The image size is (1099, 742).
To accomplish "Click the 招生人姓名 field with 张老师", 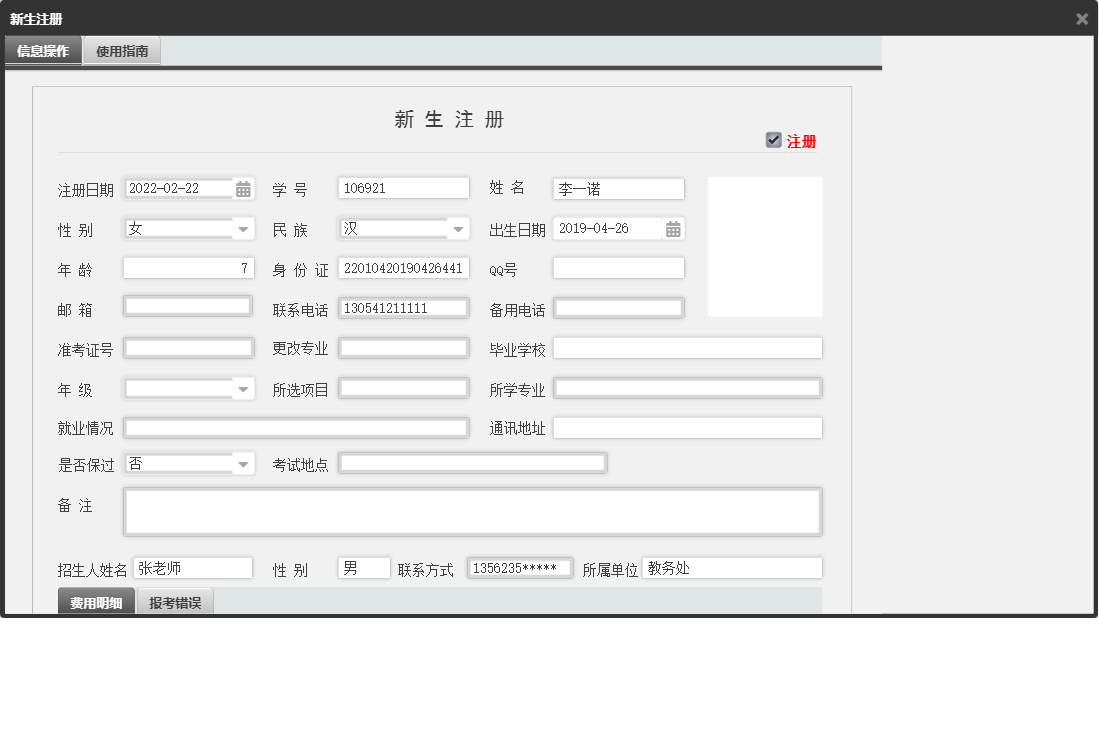I will (x=192, y=568).
